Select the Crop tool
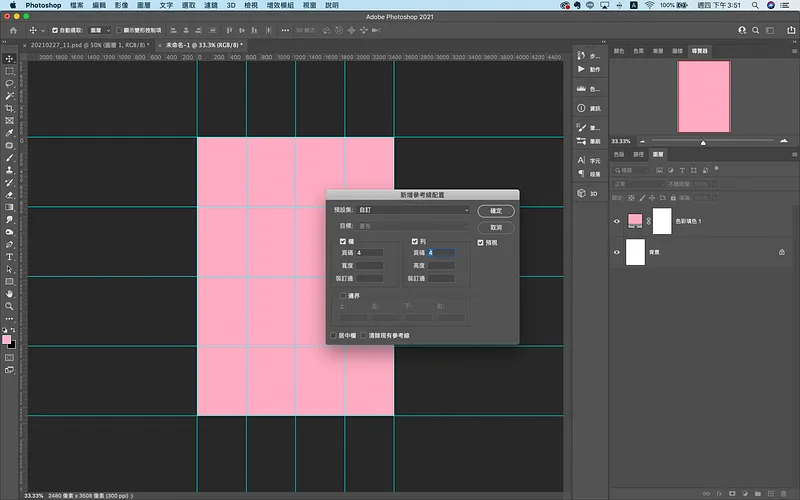 9,108
